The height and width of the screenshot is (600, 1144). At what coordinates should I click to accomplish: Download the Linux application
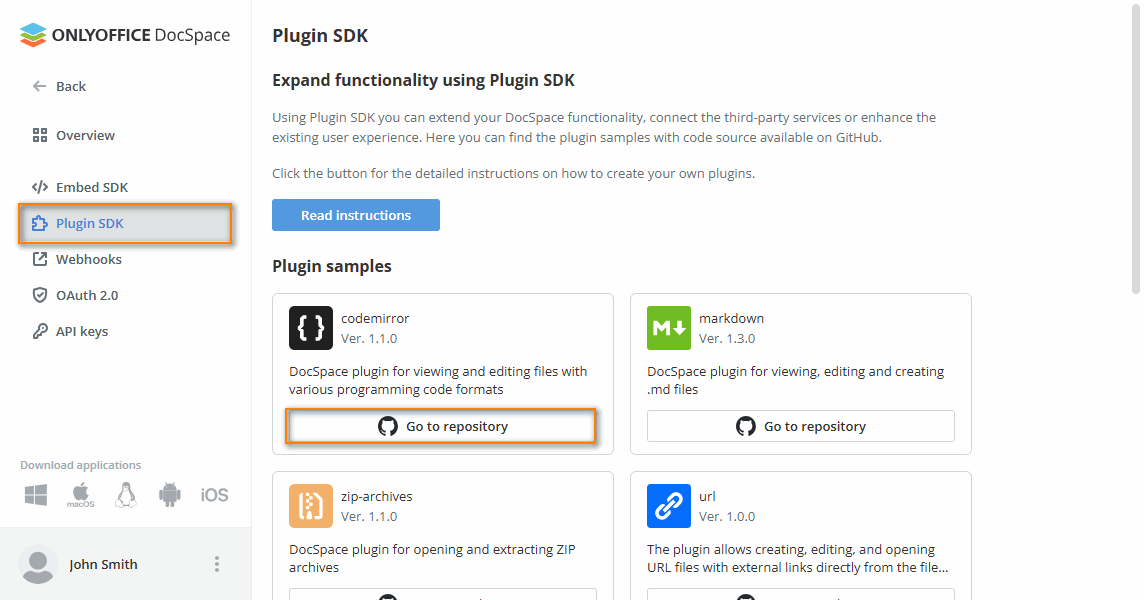pyautogui.click(x=125, y=495)
